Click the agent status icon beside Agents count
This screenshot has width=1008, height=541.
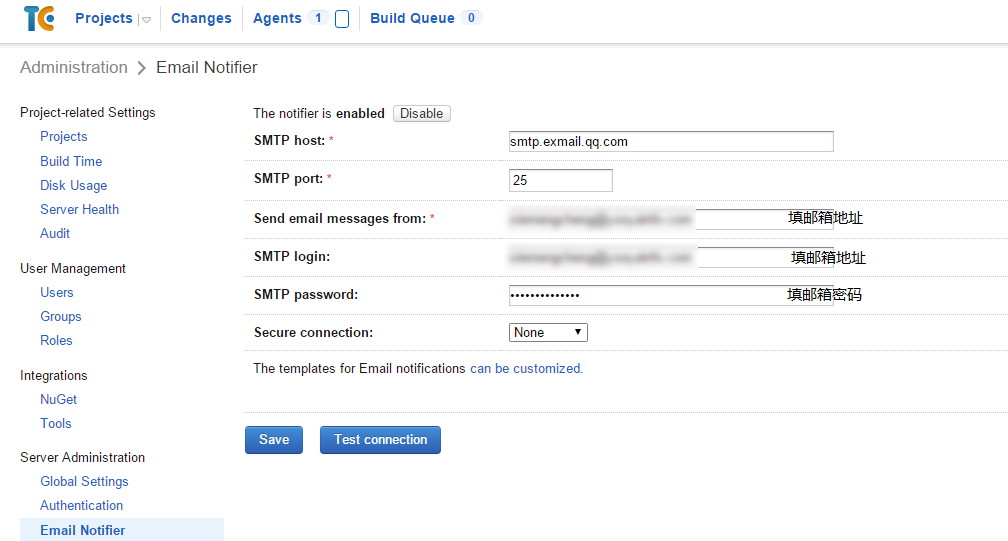coord(342,19)
